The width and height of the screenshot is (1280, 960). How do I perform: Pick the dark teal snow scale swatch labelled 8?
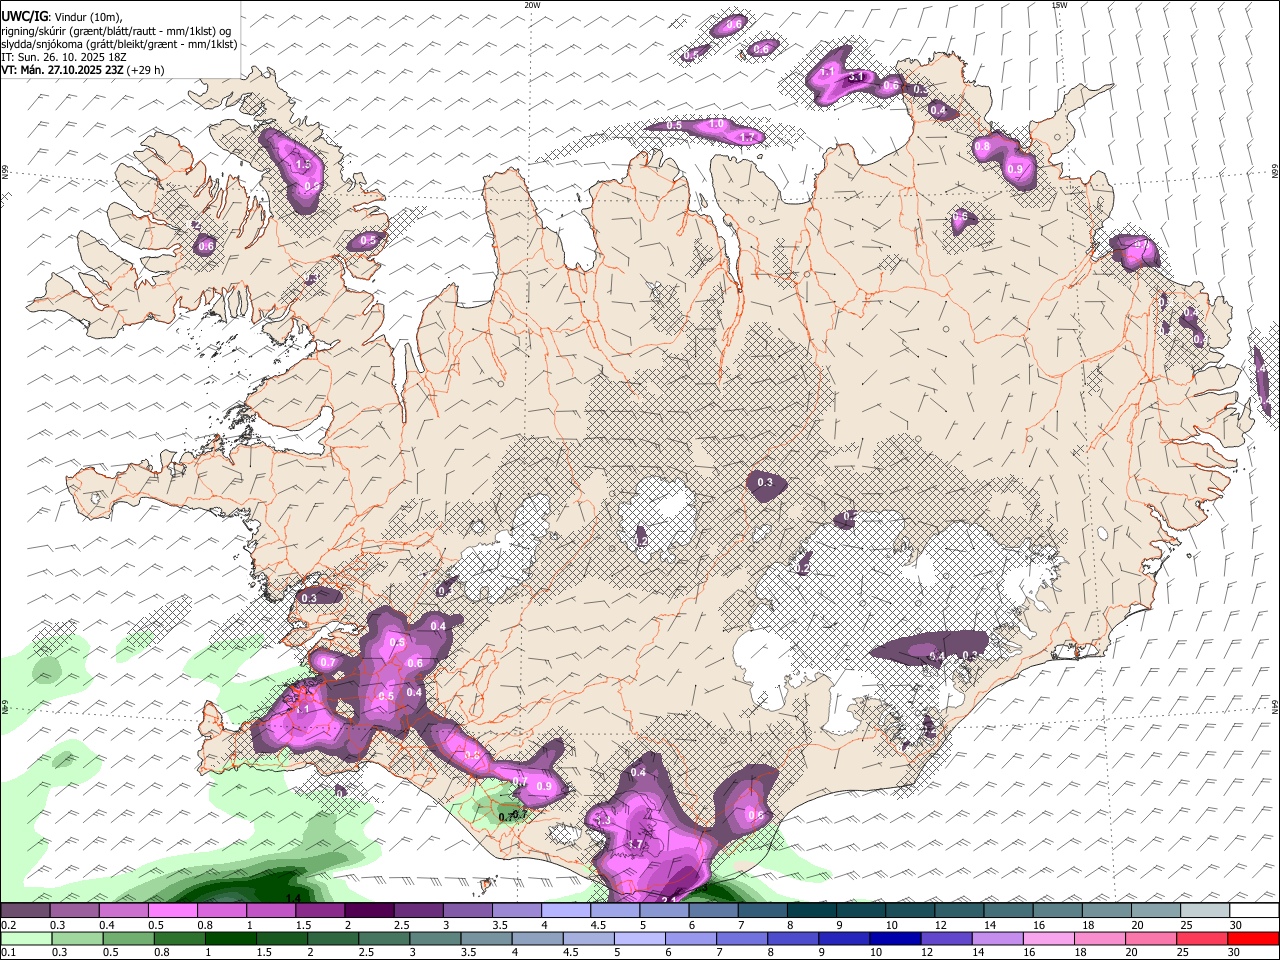click(x=812, y=911)
